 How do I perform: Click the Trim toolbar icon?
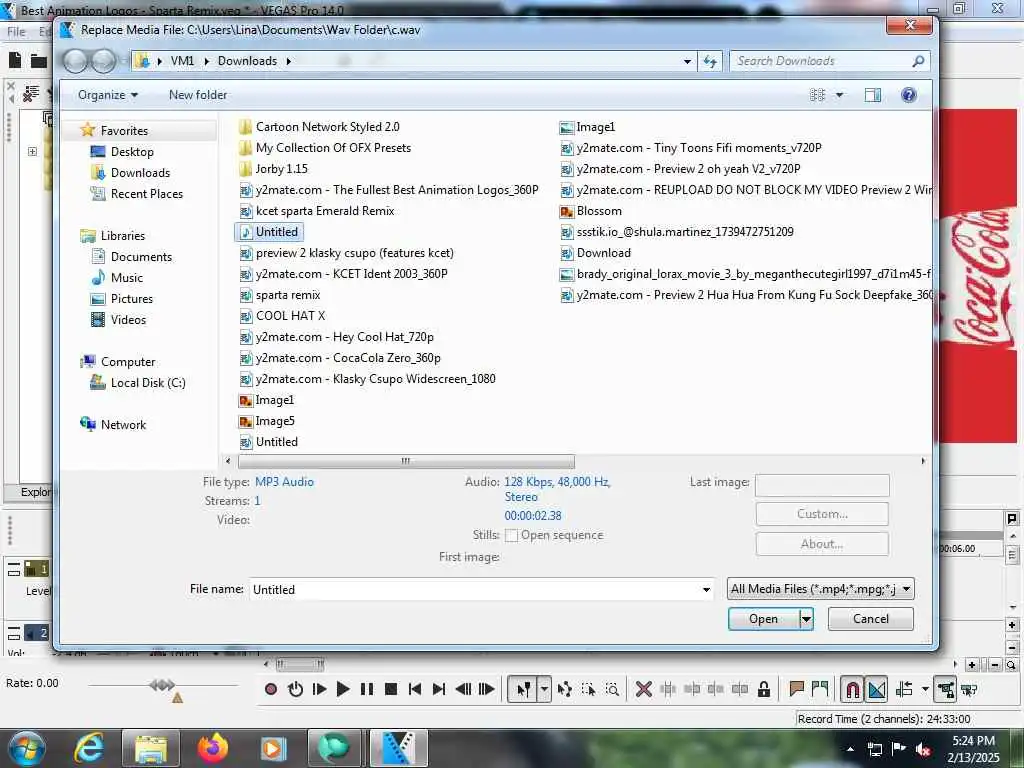point(667,689)
